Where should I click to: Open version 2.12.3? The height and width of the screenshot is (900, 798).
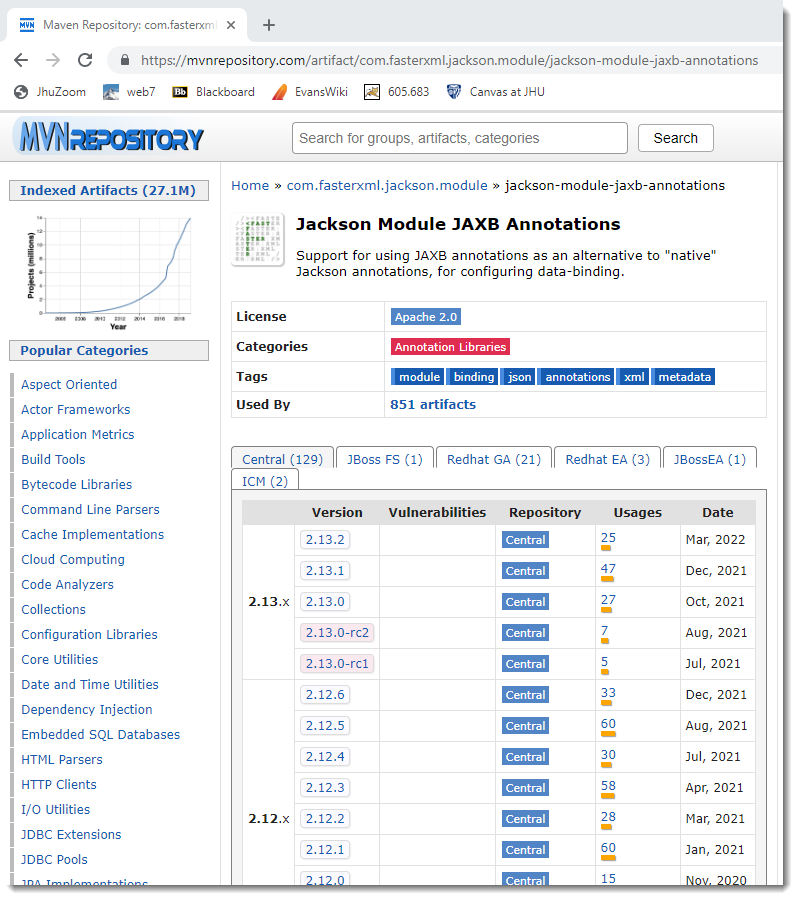[x=325, y=788]
